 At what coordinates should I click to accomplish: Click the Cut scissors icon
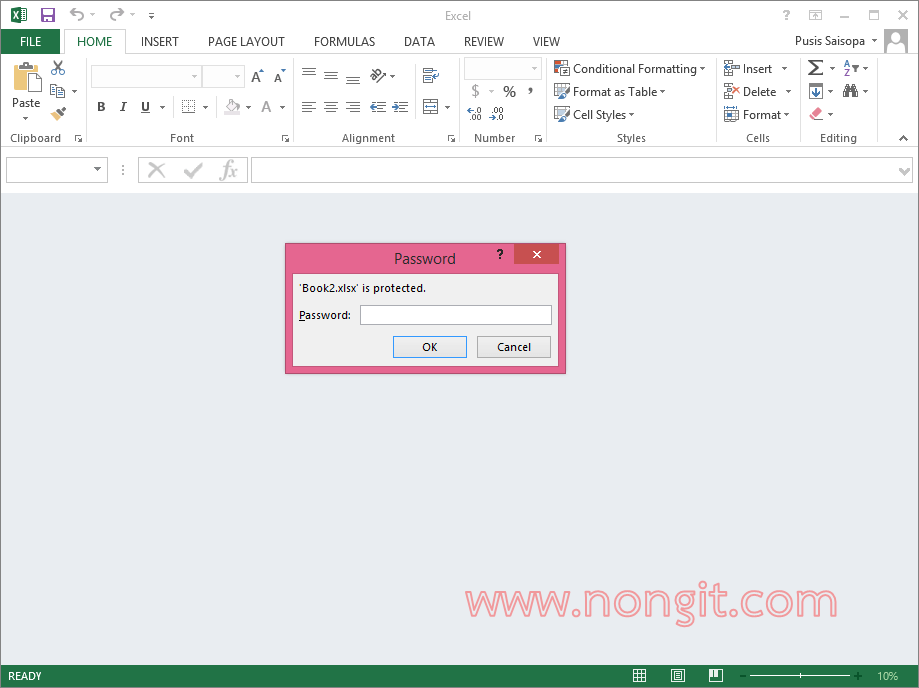coord(57,68)
